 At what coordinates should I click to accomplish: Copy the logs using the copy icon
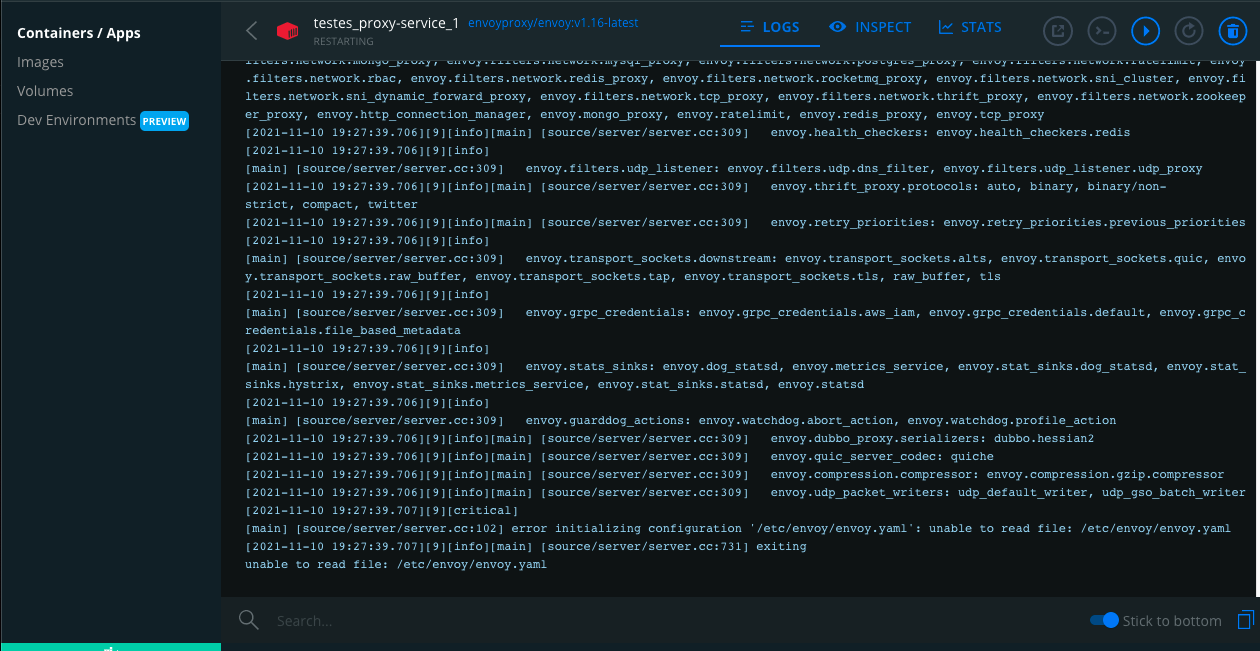point(1245,620)
